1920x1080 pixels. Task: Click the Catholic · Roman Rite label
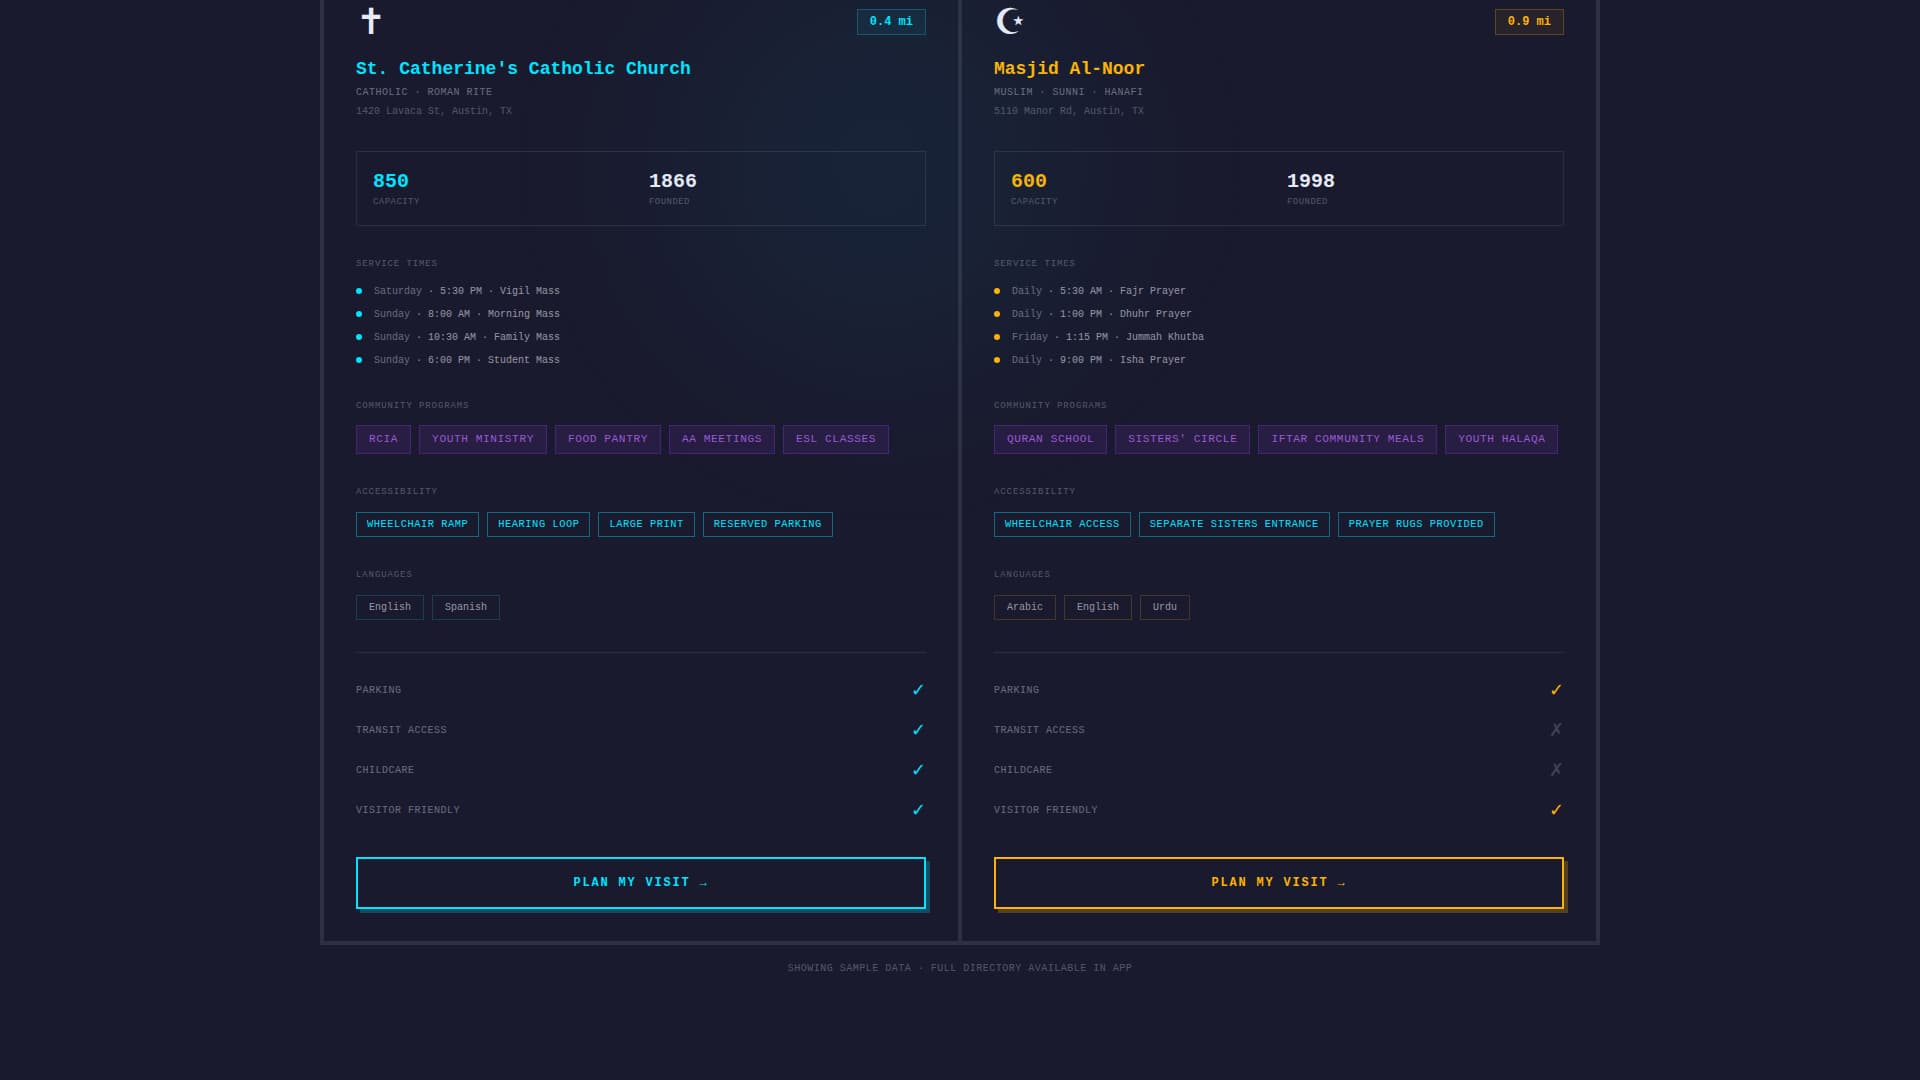(424, 92)
